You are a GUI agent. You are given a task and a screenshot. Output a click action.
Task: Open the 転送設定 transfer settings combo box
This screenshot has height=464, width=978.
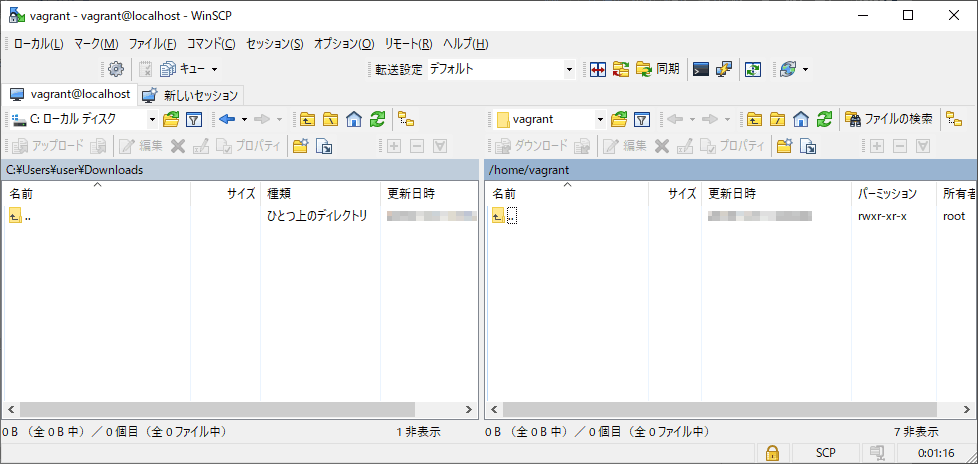501,69
